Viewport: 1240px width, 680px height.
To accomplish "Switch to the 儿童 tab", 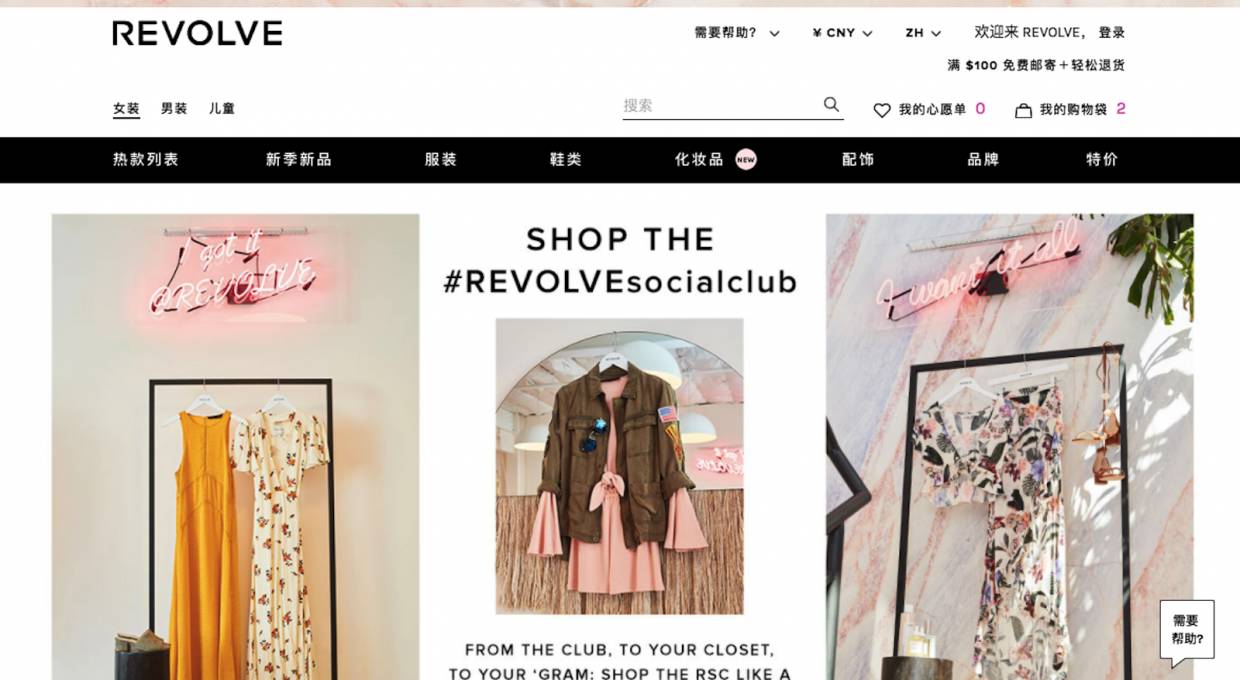I will (222, 109).
